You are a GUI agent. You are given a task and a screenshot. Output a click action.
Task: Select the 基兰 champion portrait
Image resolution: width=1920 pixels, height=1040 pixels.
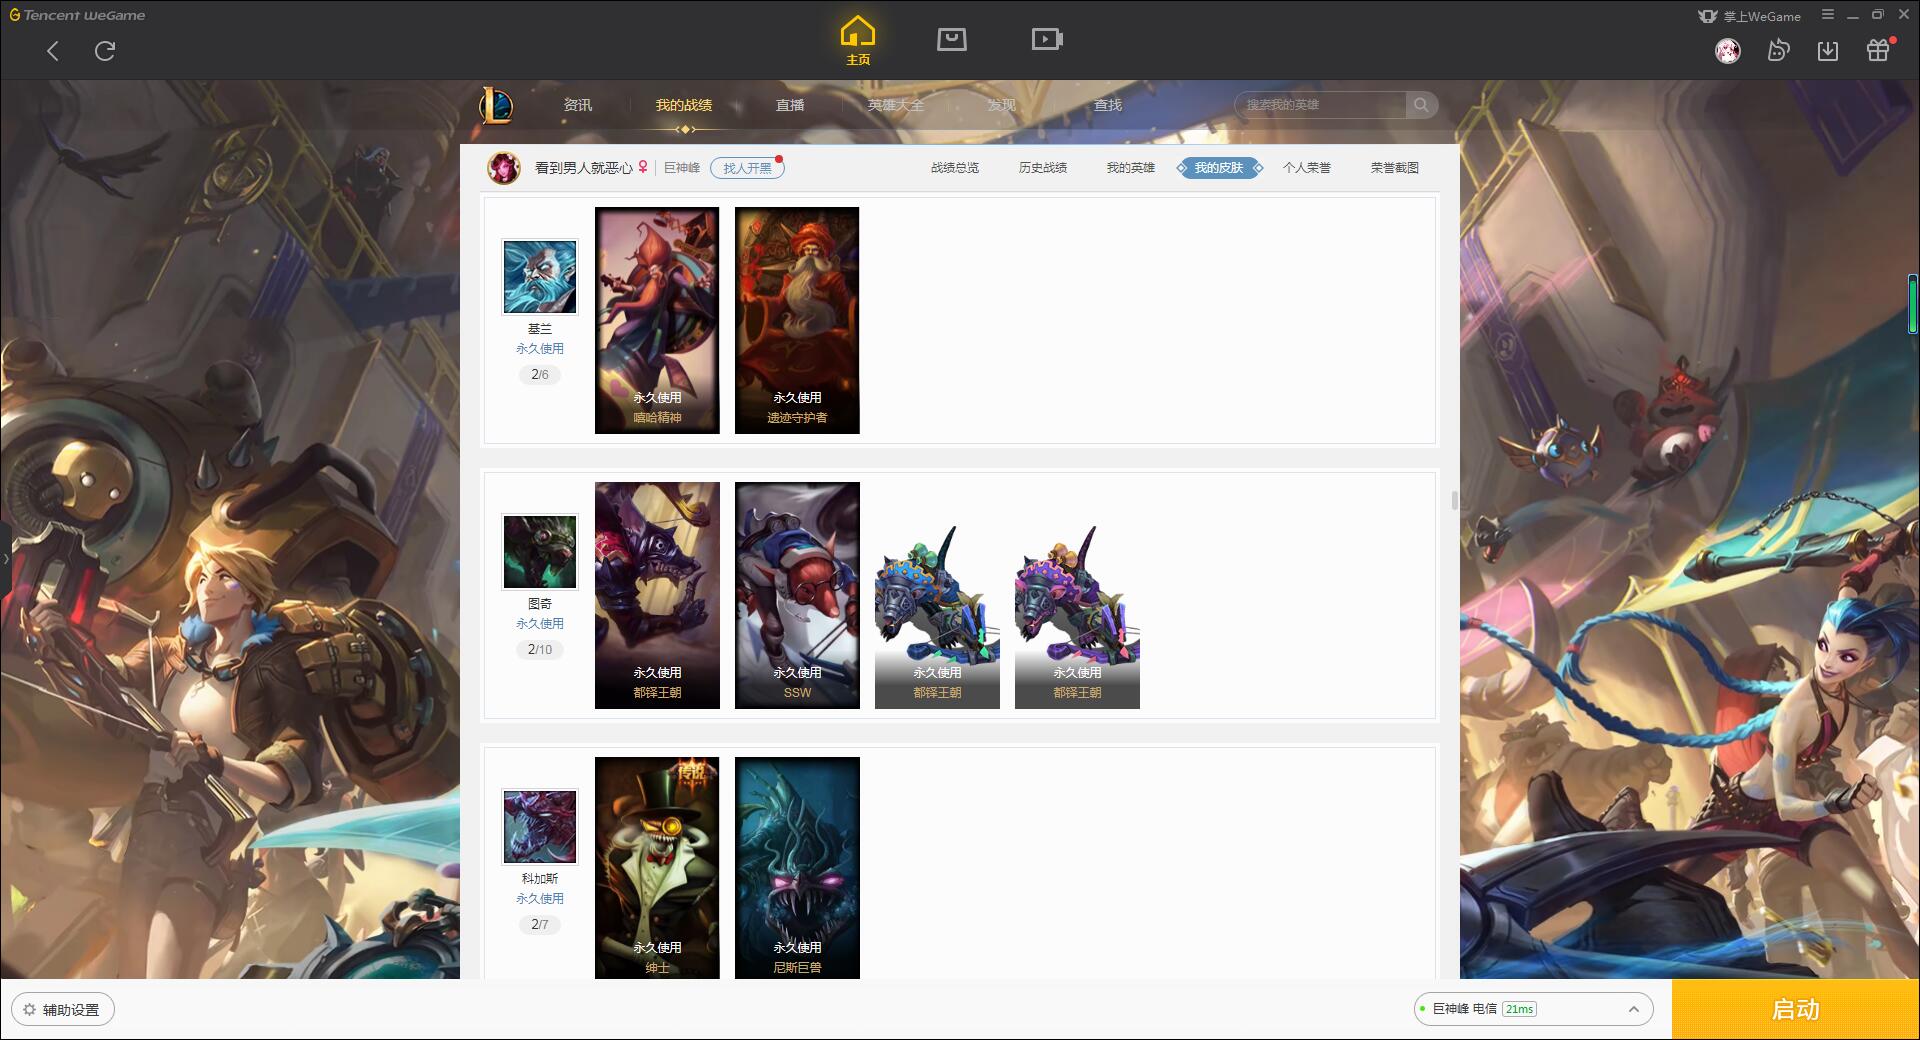540,277
